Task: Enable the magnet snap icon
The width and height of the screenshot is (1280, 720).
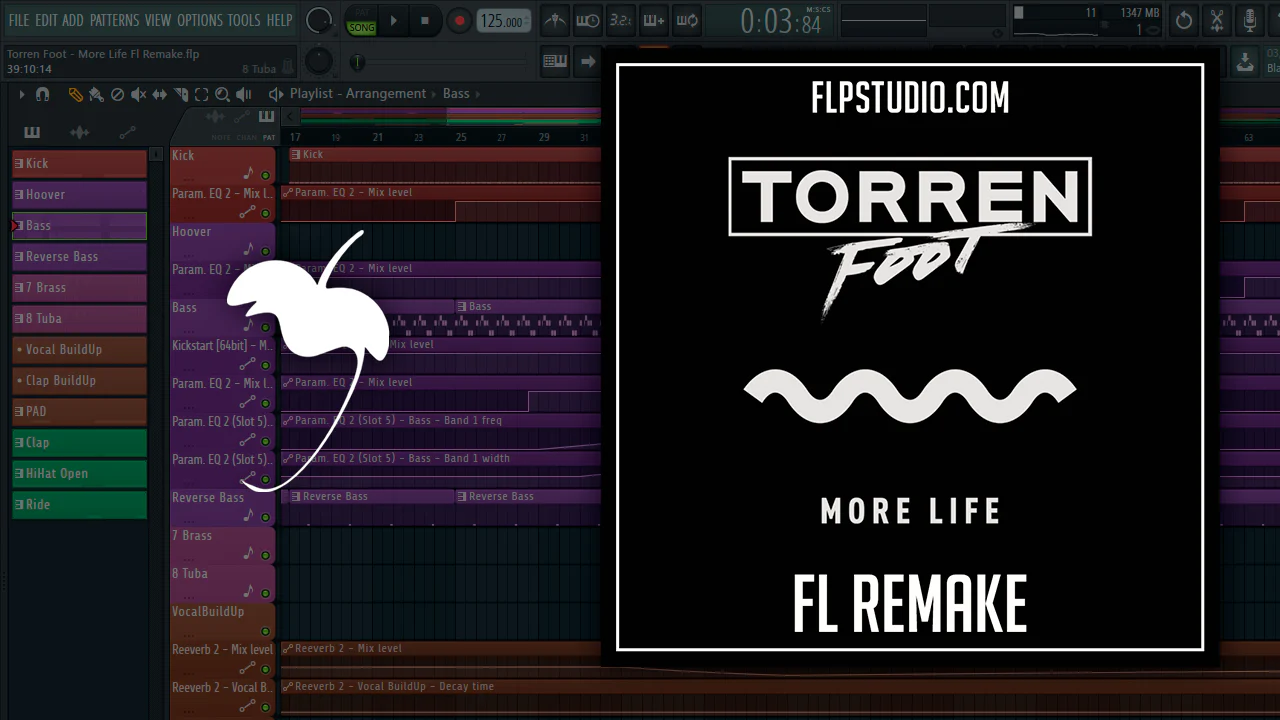Action: [42, 94]
